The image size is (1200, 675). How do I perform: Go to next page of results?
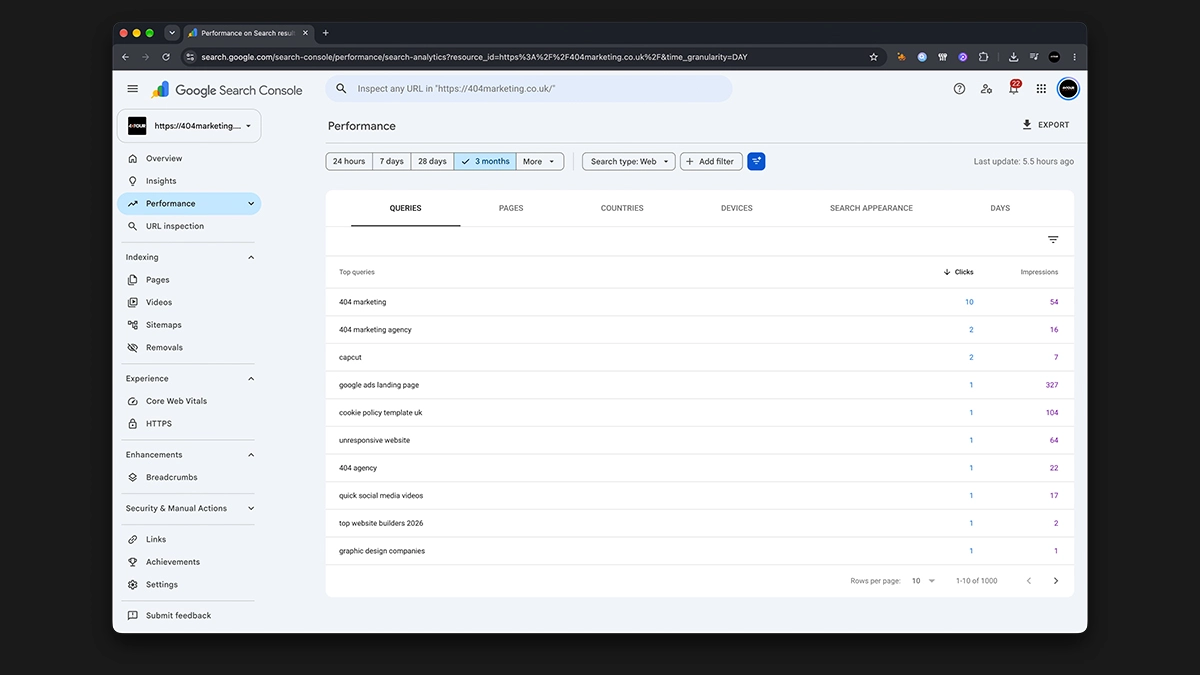coord(1056,581)
